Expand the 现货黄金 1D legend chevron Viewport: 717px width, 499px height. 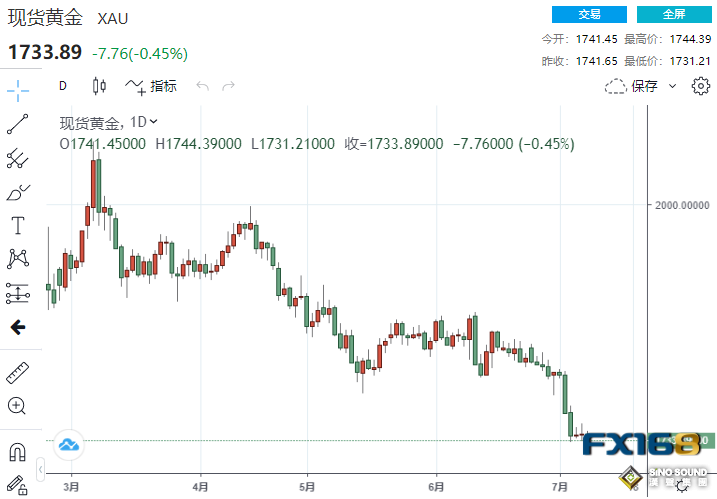coord(154,122)
